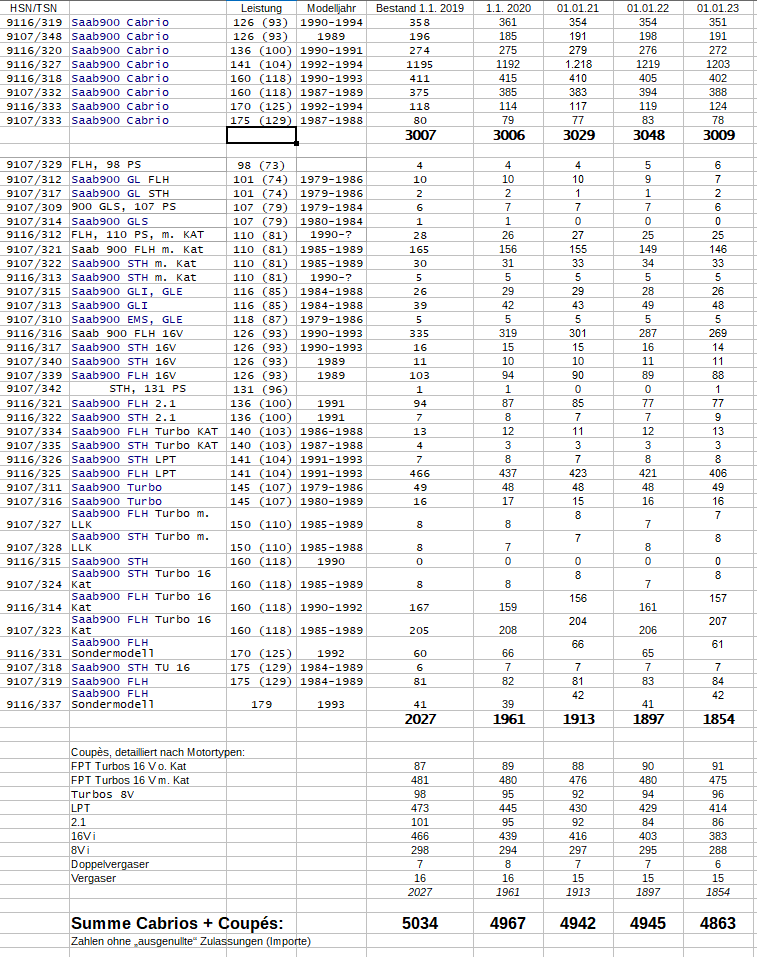This screenshot has width=757, height=957.
Task: Select the Modelljahr cell '1990-1994' for 9116/319
Action: [331, 23]
